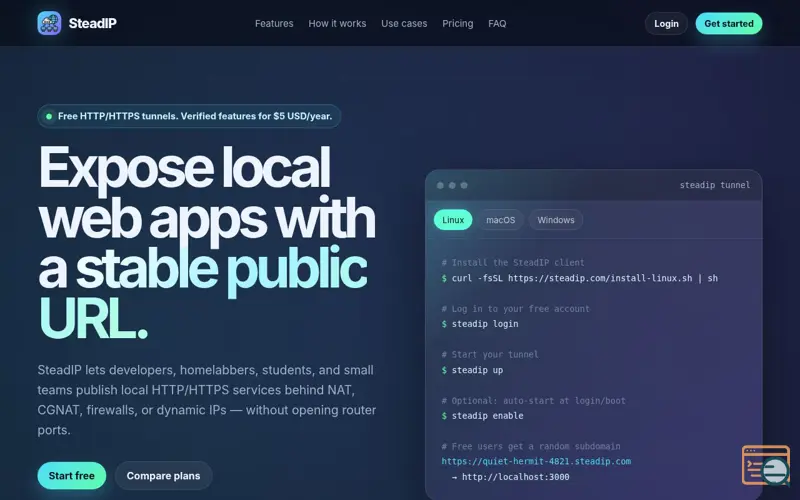Open the Features nav link

click(274, 23)
